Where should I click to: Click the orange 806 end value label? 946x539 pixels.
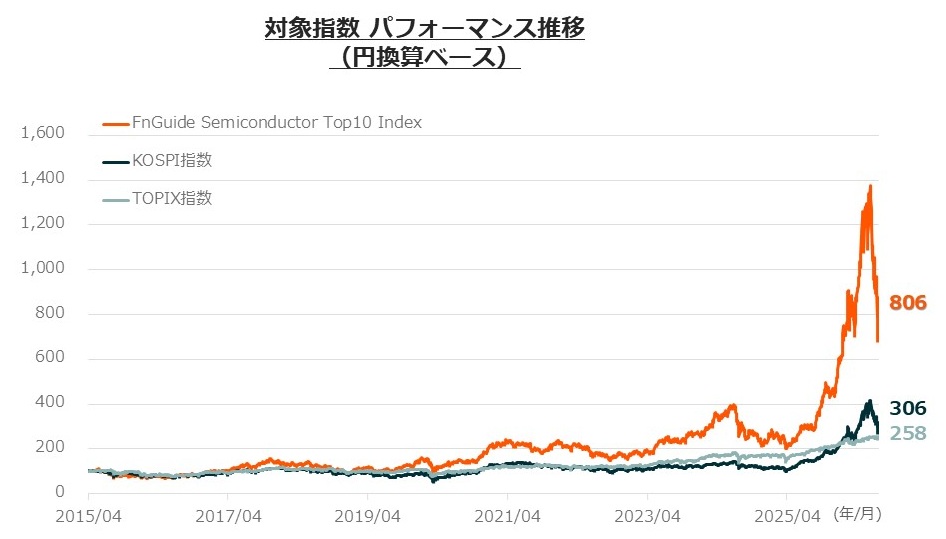coord(908,302)
